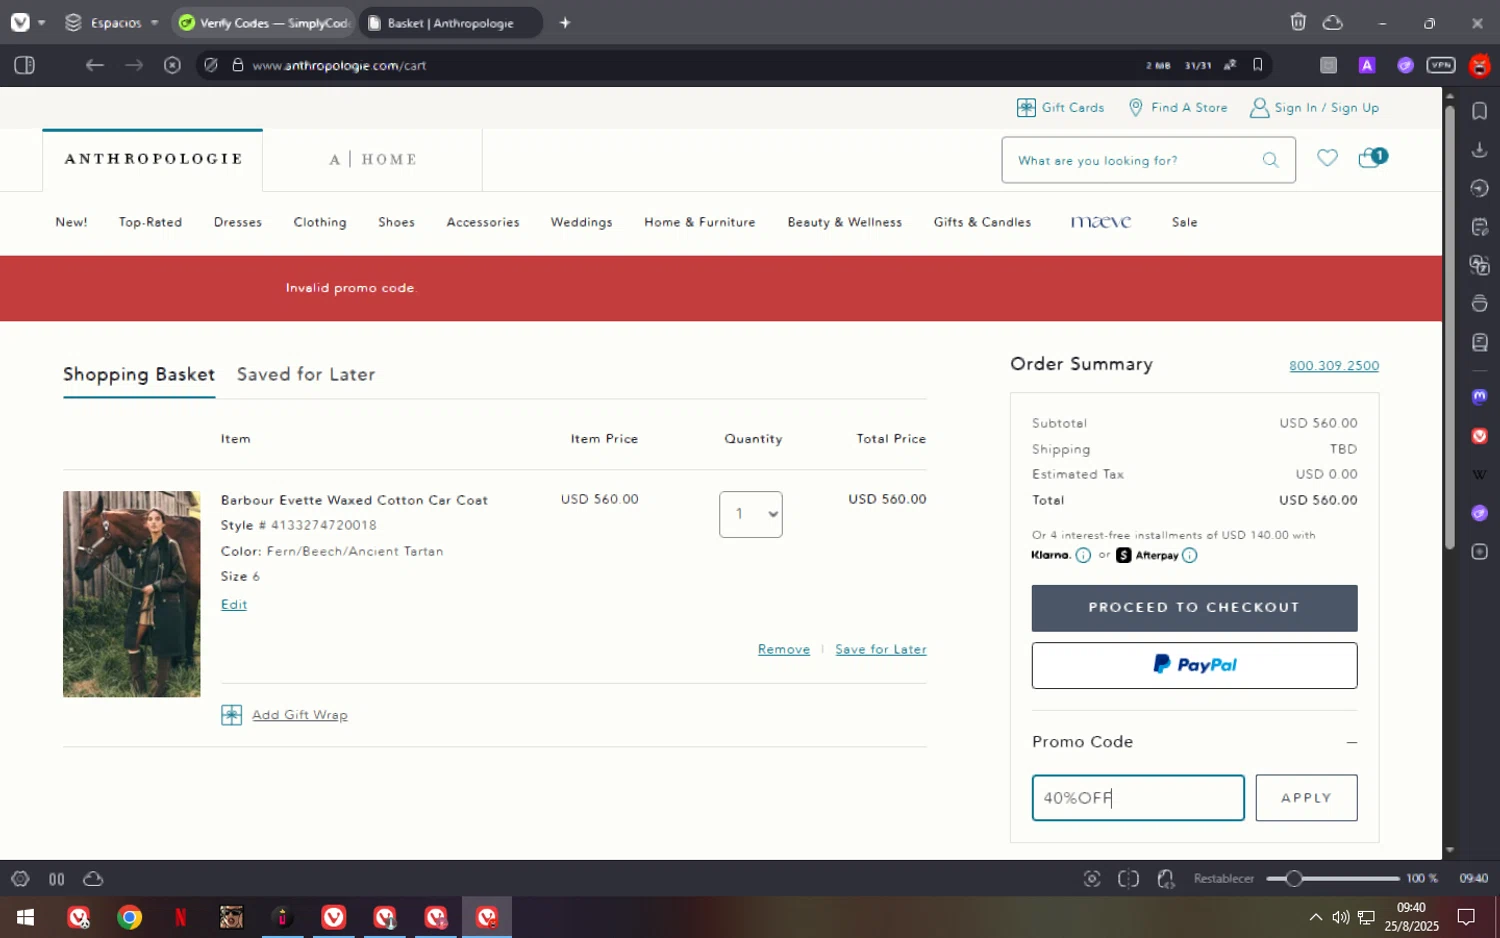Open the Vivaldi main menu icon

[x=20, y=22]
